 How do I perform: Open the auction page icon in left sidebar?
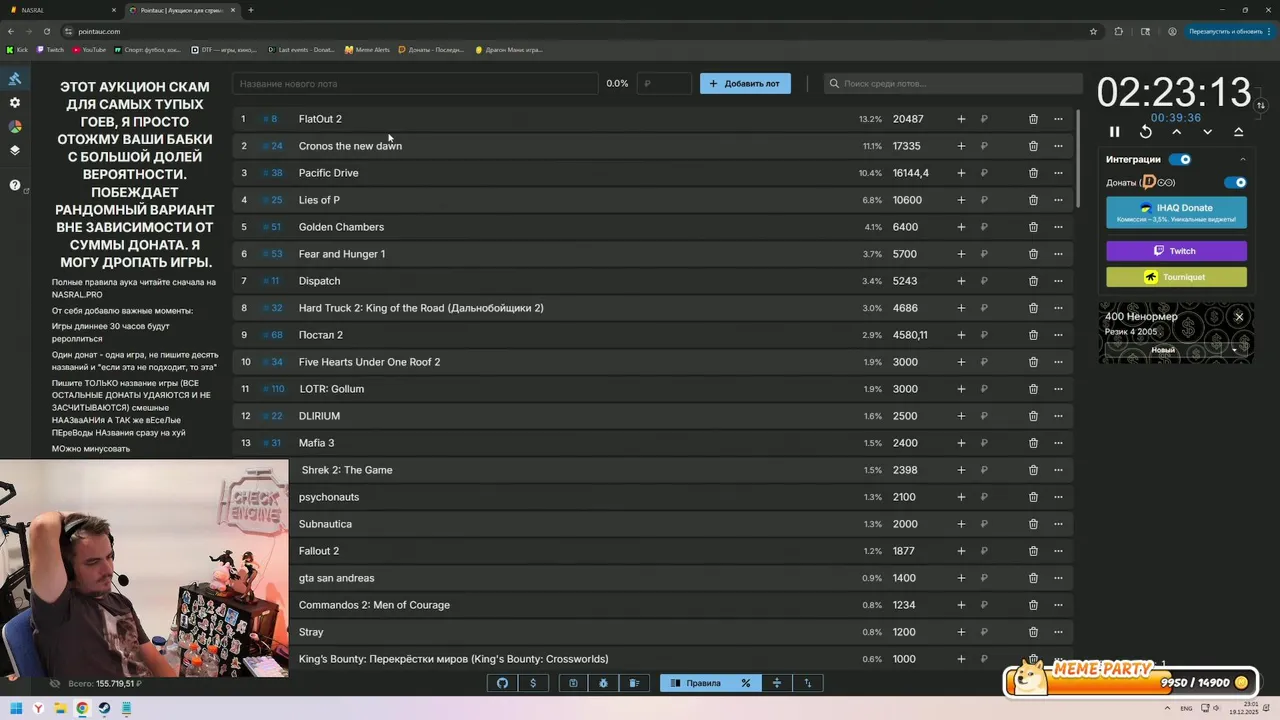15,79
